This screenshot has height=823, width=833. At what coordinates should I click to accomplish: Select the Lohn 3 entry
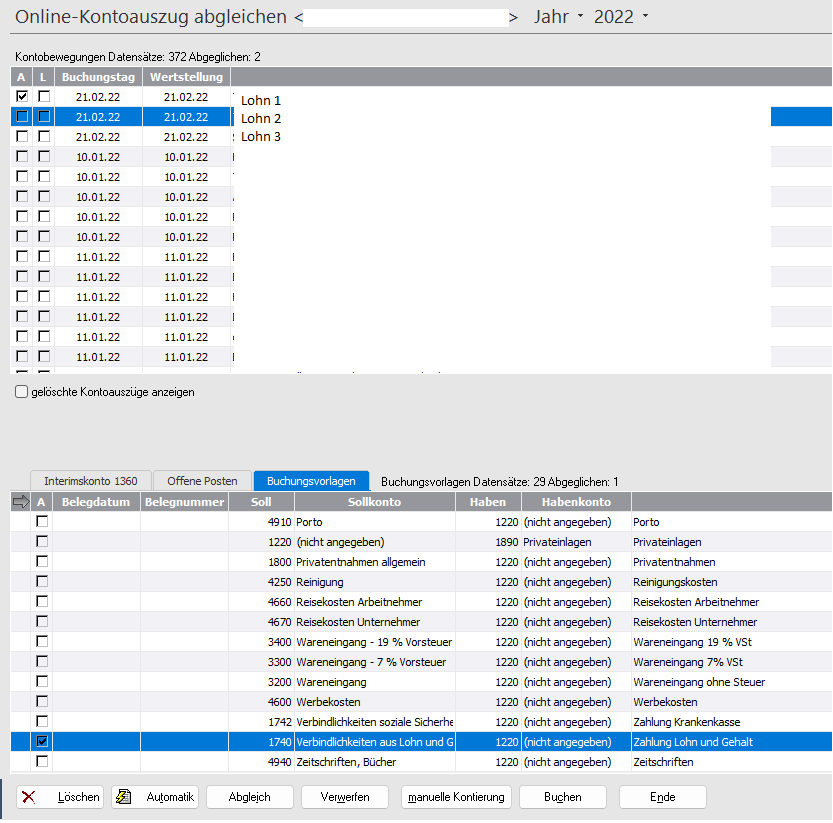click(261, 137)
